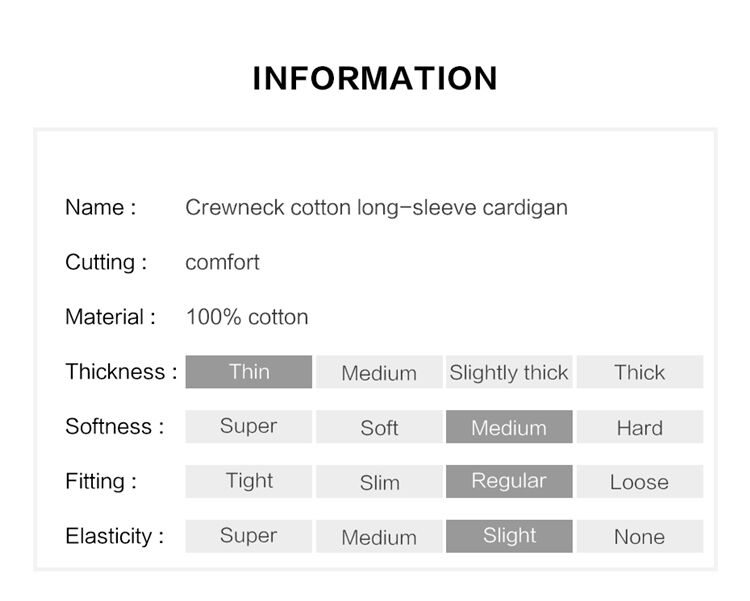750x601 pixels.
Task: Pick the Loose fitting option
Action: coord(640,481)
